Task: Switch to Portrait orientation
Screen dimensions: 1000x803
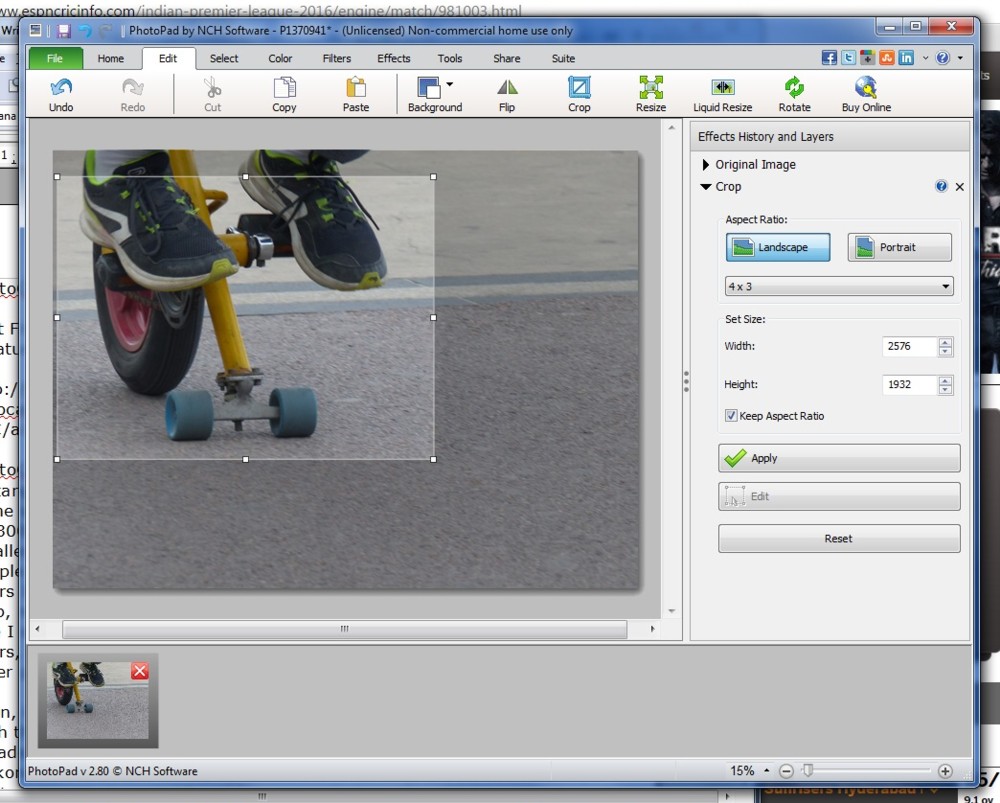Action: [x=899, y=247]
